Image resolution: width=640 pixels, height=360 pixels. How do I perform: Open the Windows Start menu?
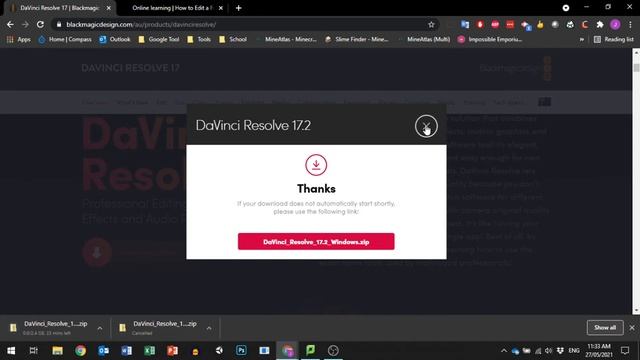coord(11,351)
